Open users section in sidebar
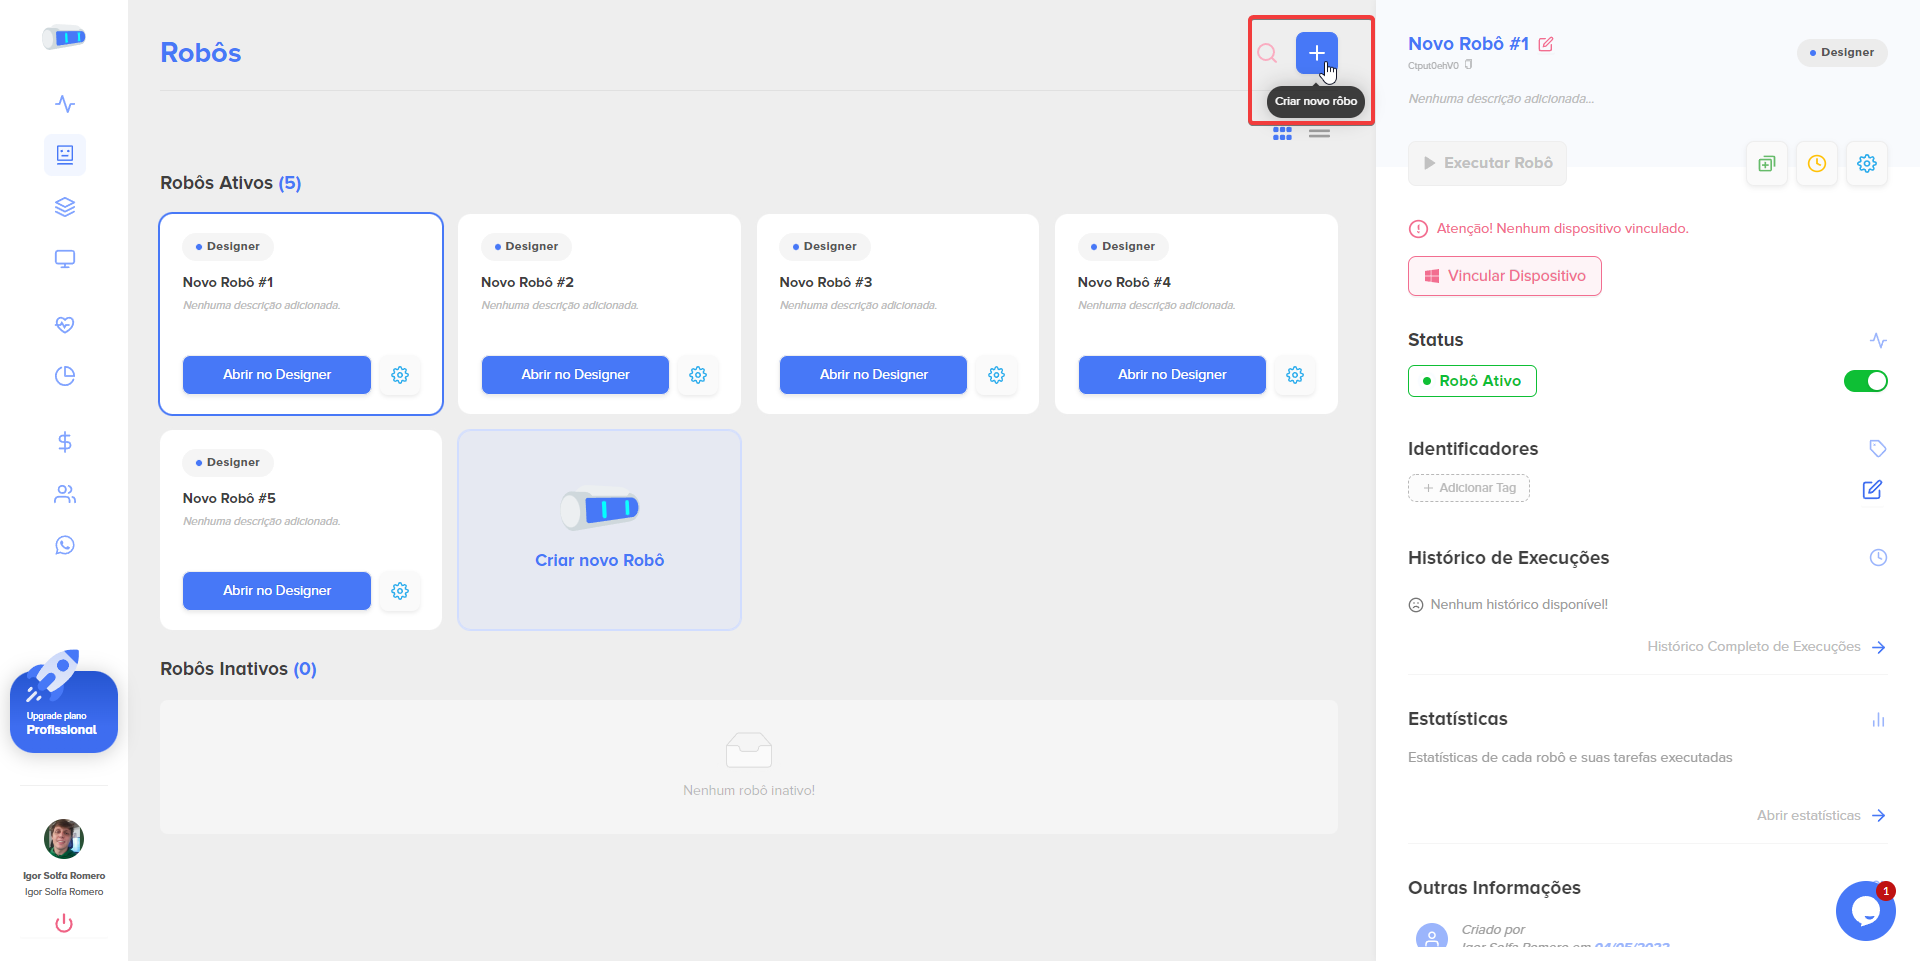 pyautogui.click(x=65, y=494)
